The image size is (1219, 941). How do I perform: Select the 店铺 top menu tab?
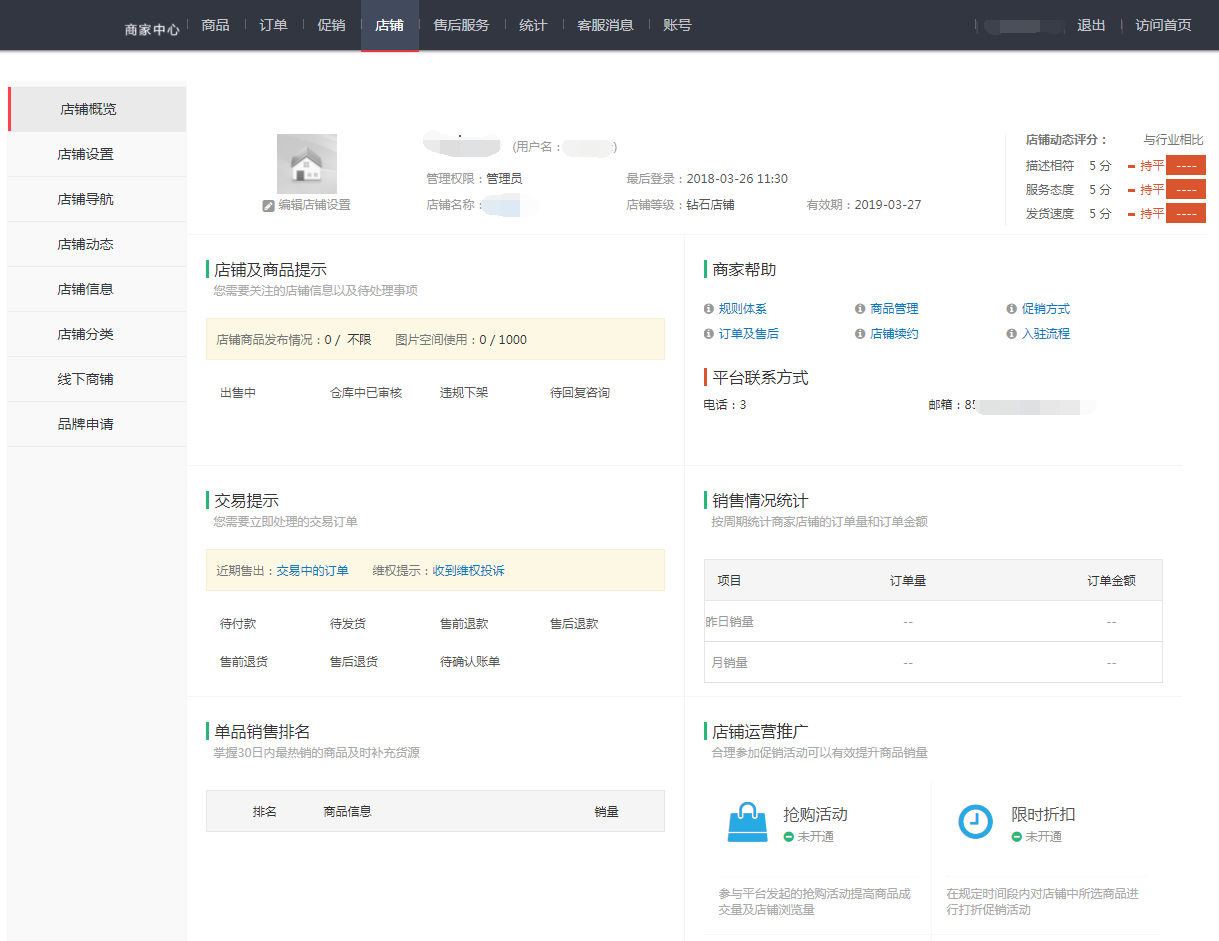pos(390,25)
